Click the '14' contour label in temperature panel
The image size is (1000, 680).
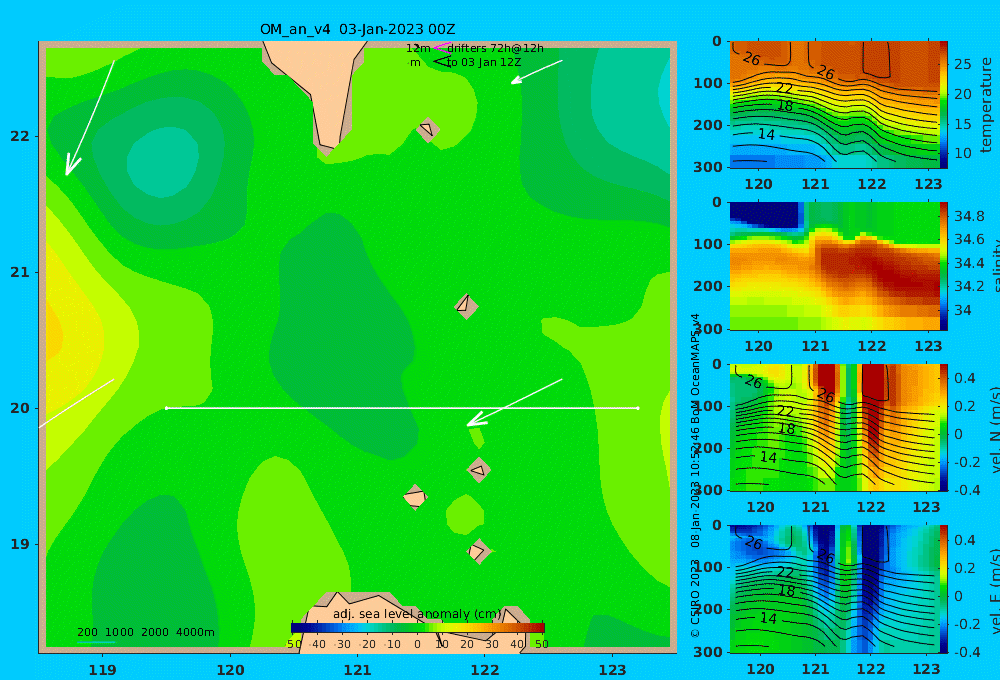766,134
